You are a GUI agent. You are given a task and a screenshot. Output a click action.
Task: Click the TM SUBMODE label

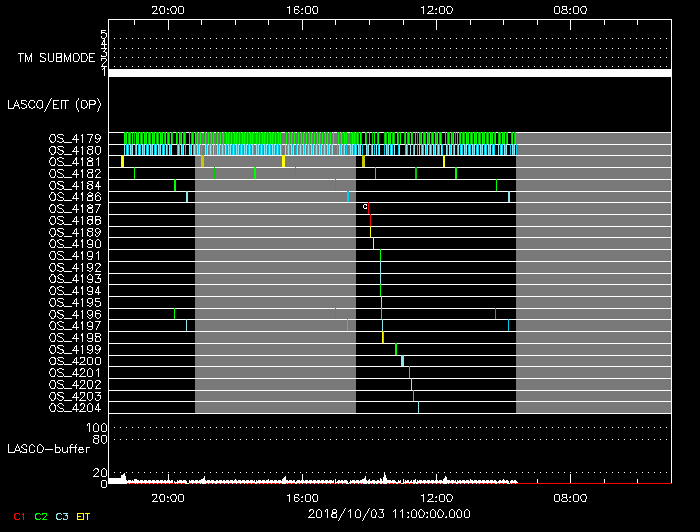55,58
